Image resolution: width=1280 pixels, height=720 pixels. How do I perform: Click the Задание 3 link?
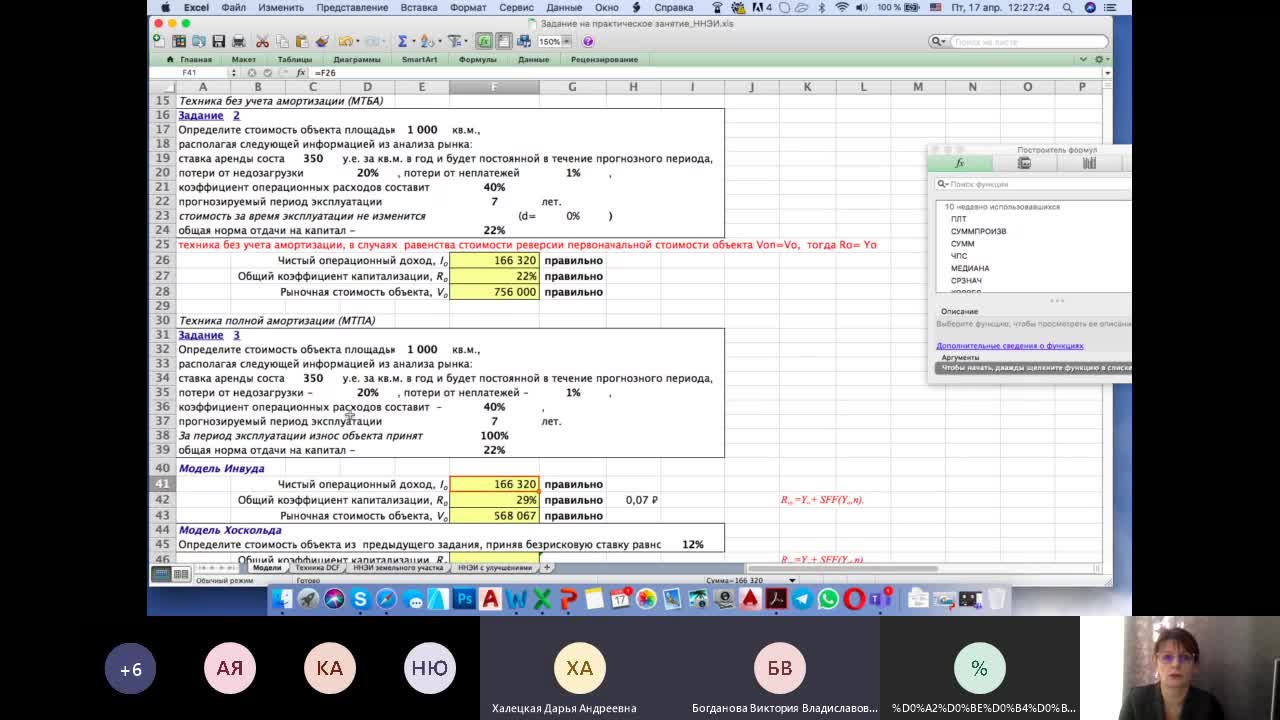(209, 335)
